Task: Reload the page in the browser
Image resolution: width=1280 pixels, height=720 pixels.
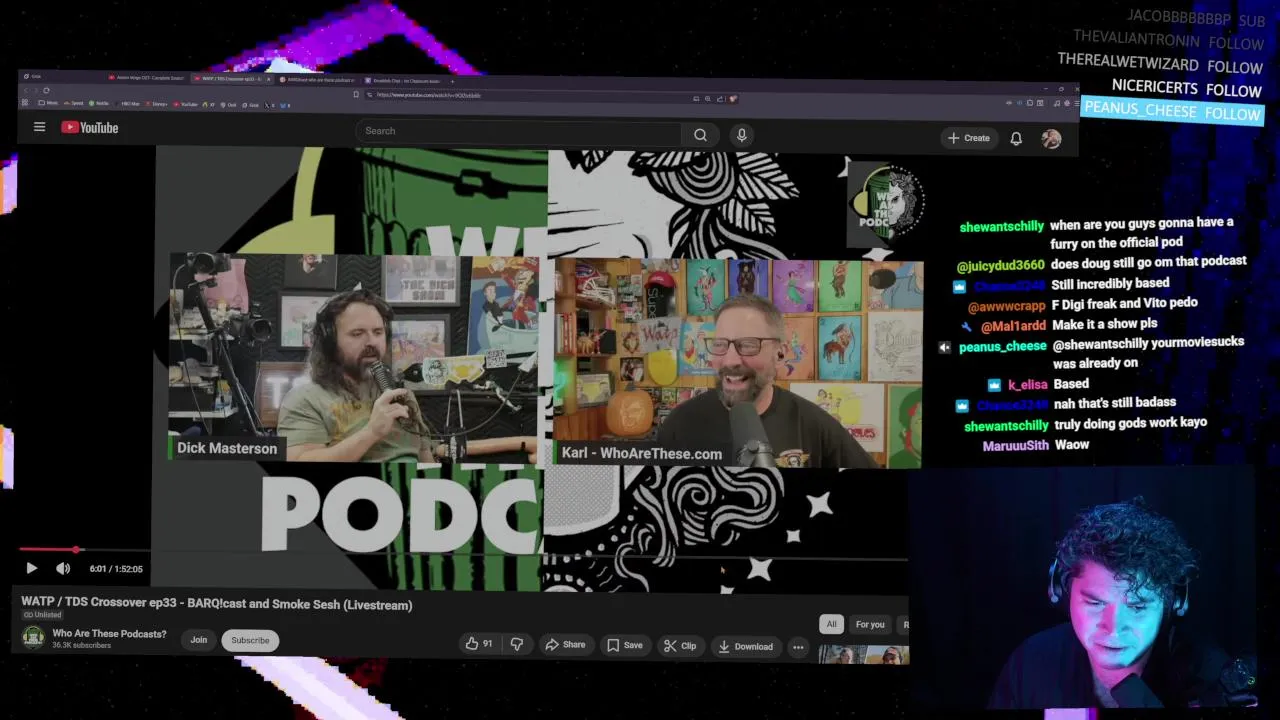Action: [46, 90]
